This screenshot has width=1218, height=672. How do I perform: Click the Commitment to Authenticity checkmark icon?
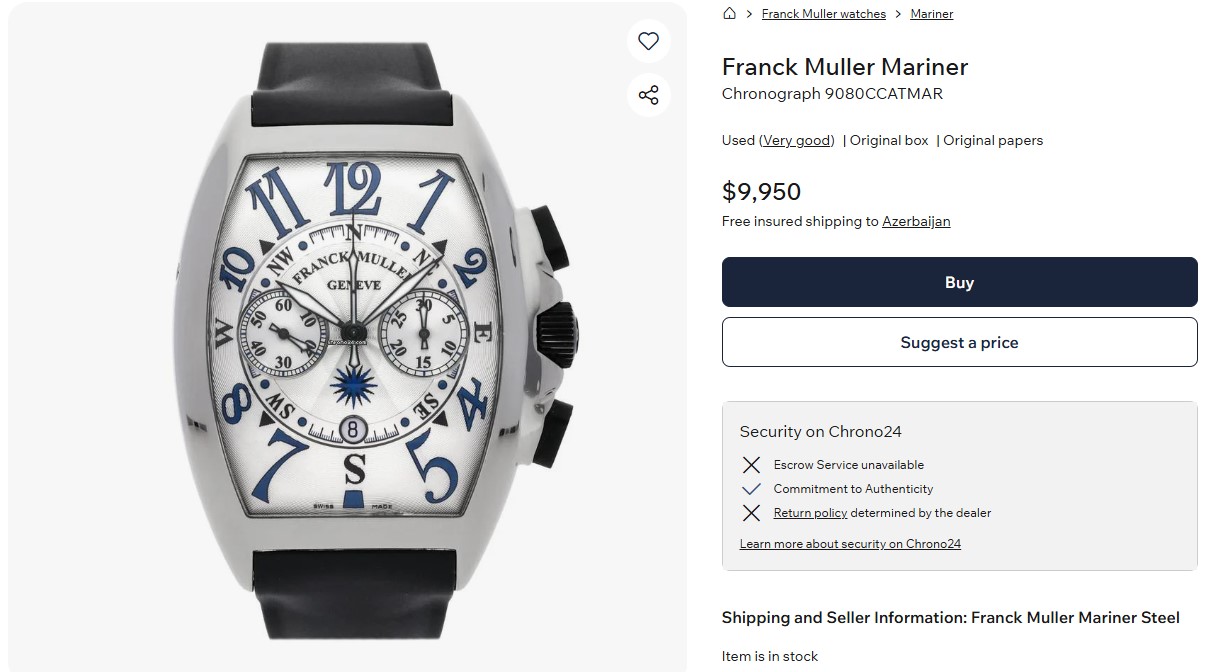point(751,489)
